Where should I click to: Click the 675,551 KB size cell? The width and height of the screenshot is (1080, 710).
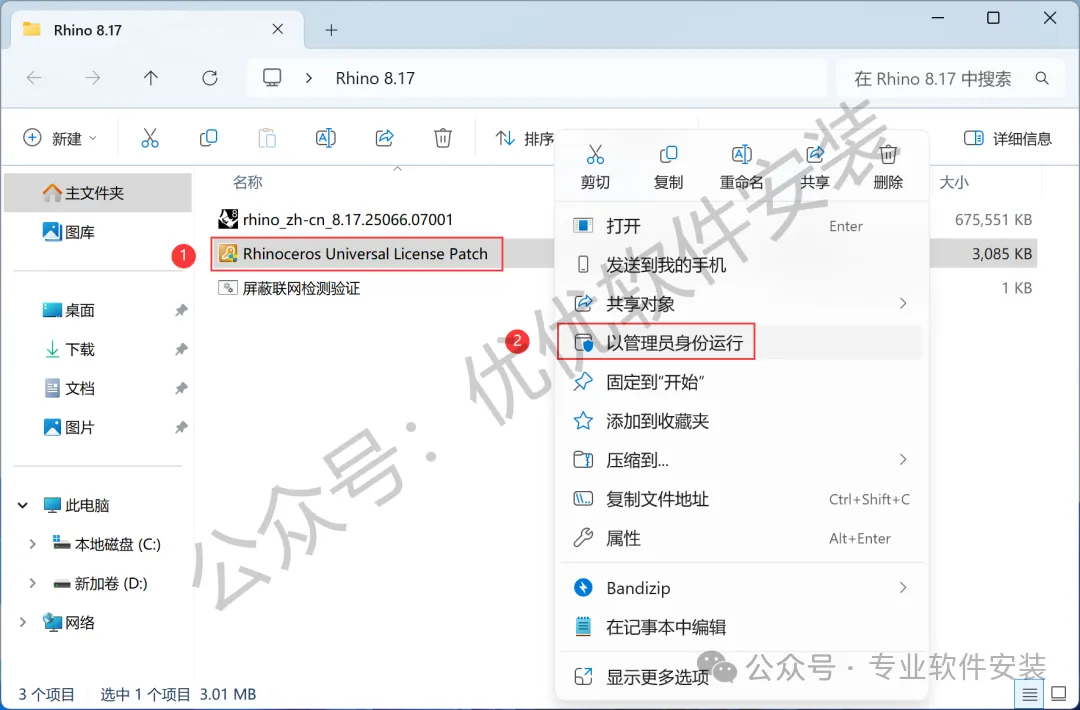[993, 220]
